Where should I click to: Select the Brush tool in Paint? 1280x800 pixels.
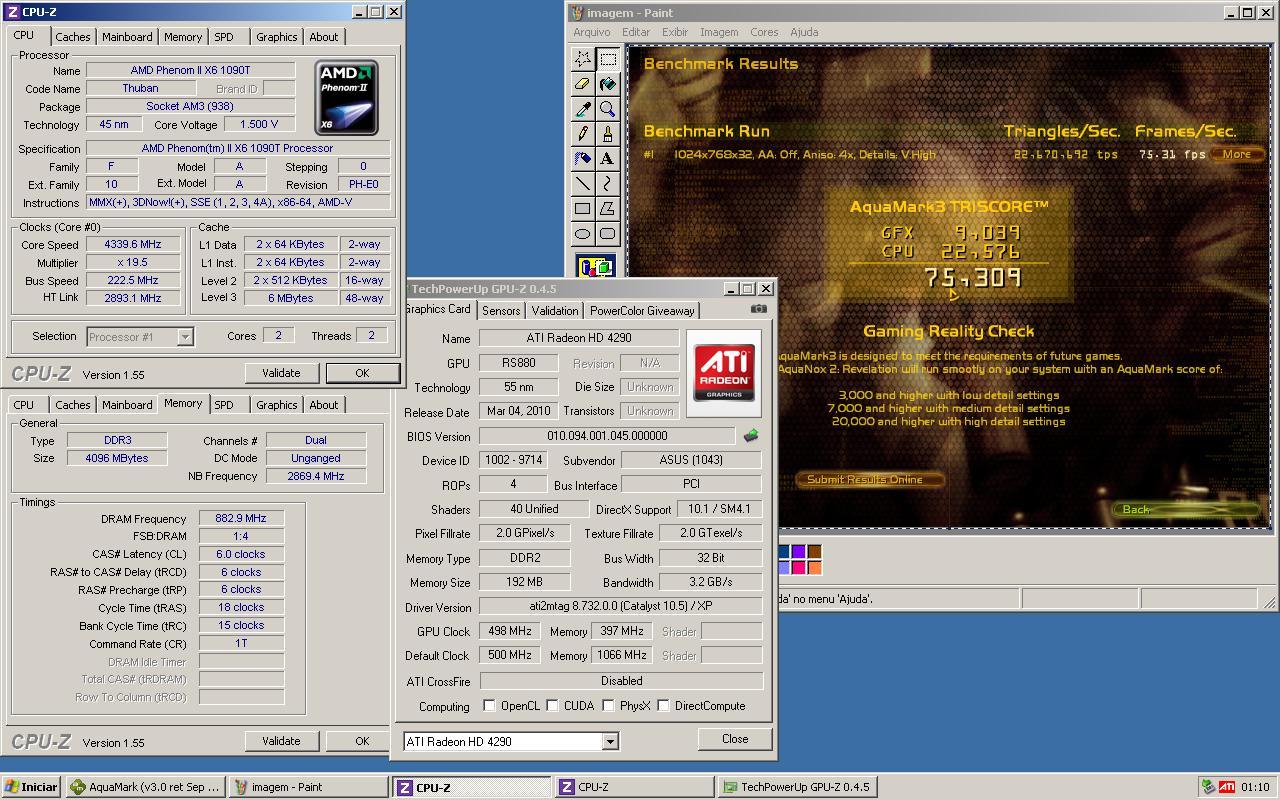point(608,134)
